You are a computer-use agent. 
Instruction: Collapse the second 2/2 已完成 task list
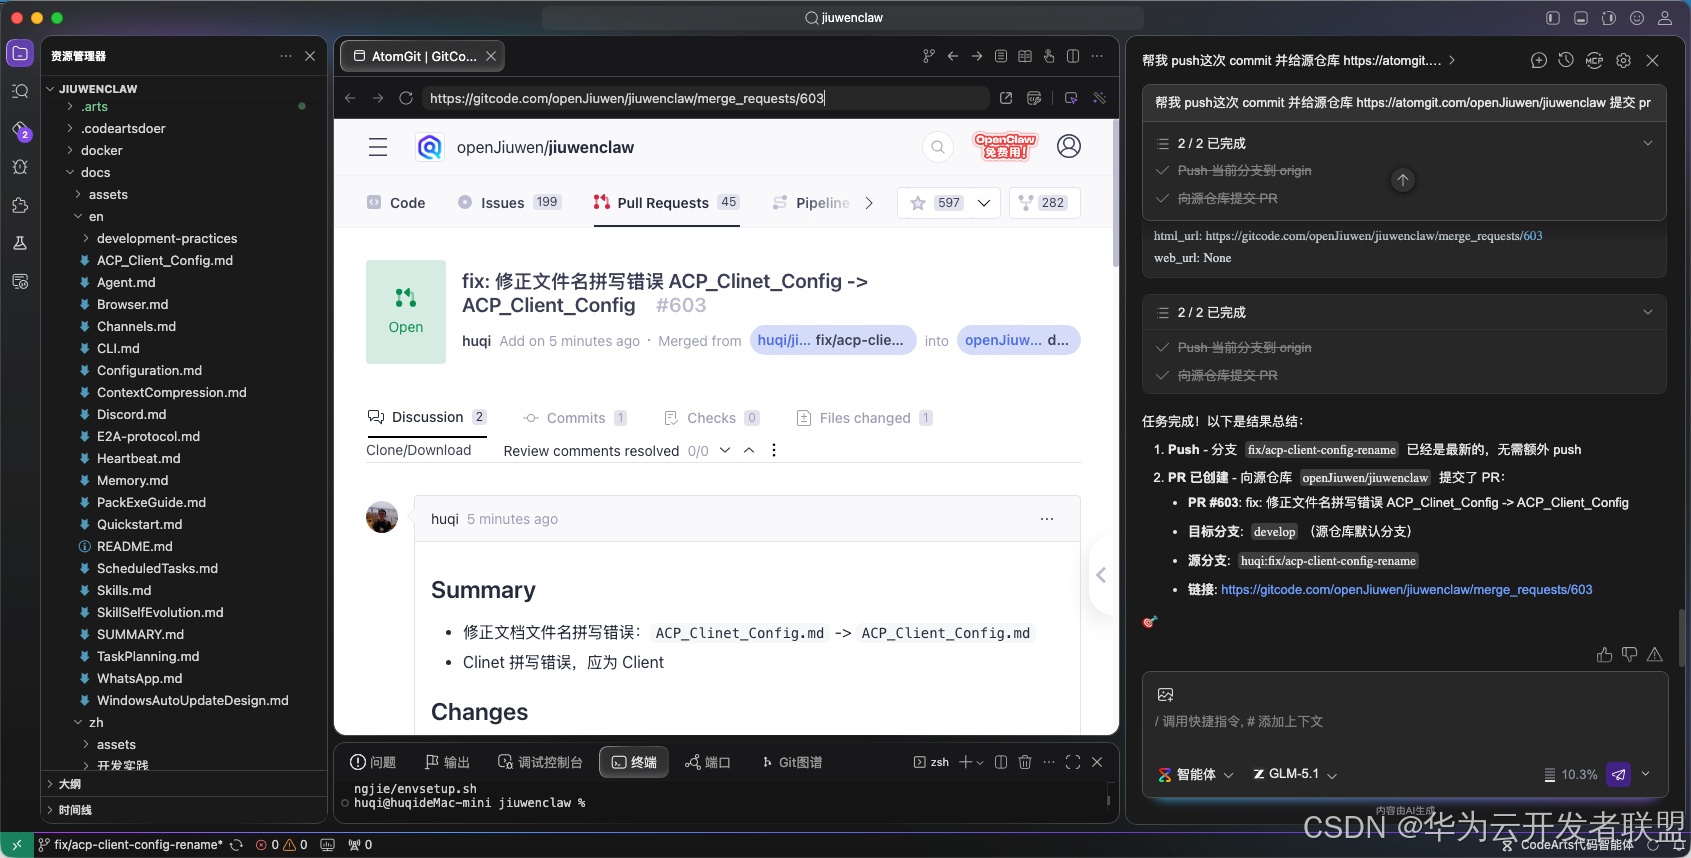[x=1648, y=312]
